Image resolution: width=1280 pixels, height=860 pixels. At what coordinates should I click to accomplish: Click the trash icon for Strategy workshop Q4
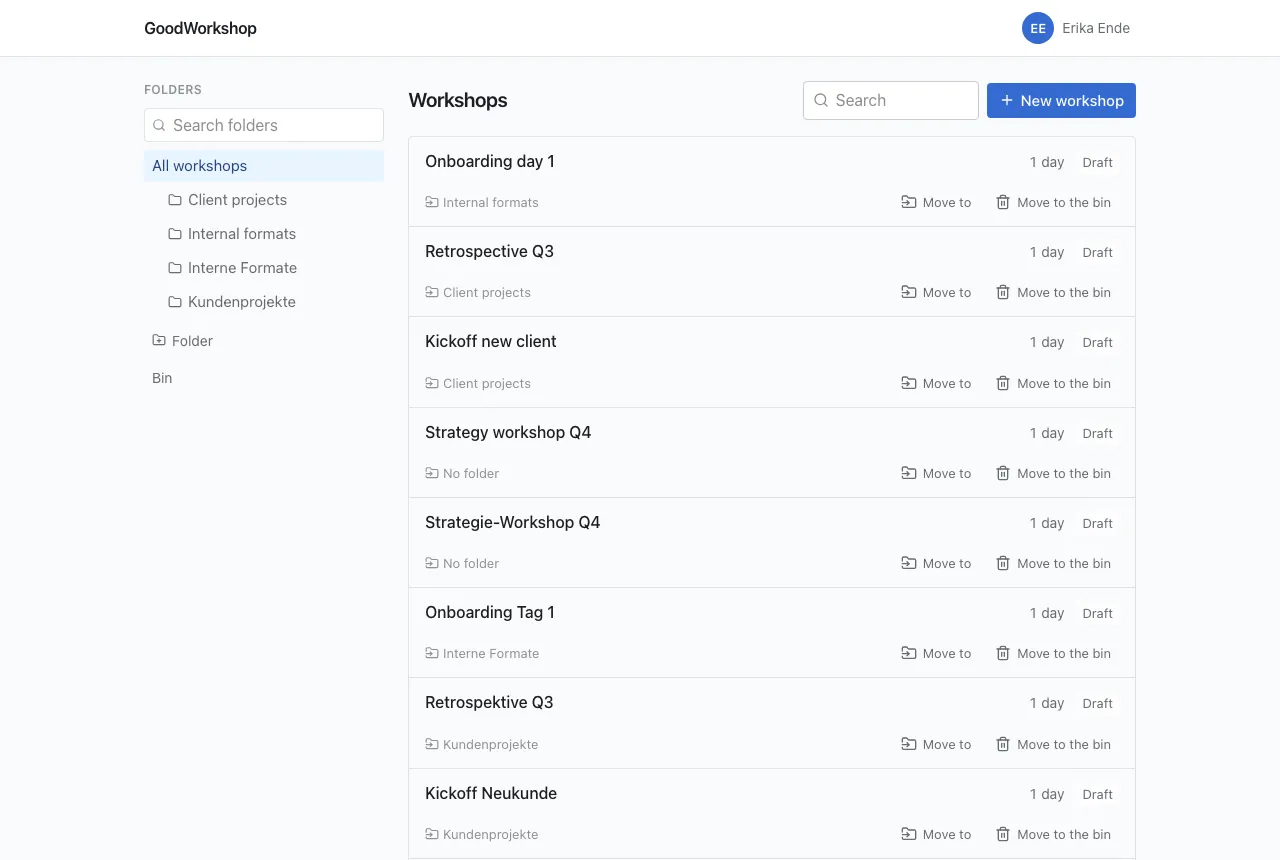(x=1003, y=473)
